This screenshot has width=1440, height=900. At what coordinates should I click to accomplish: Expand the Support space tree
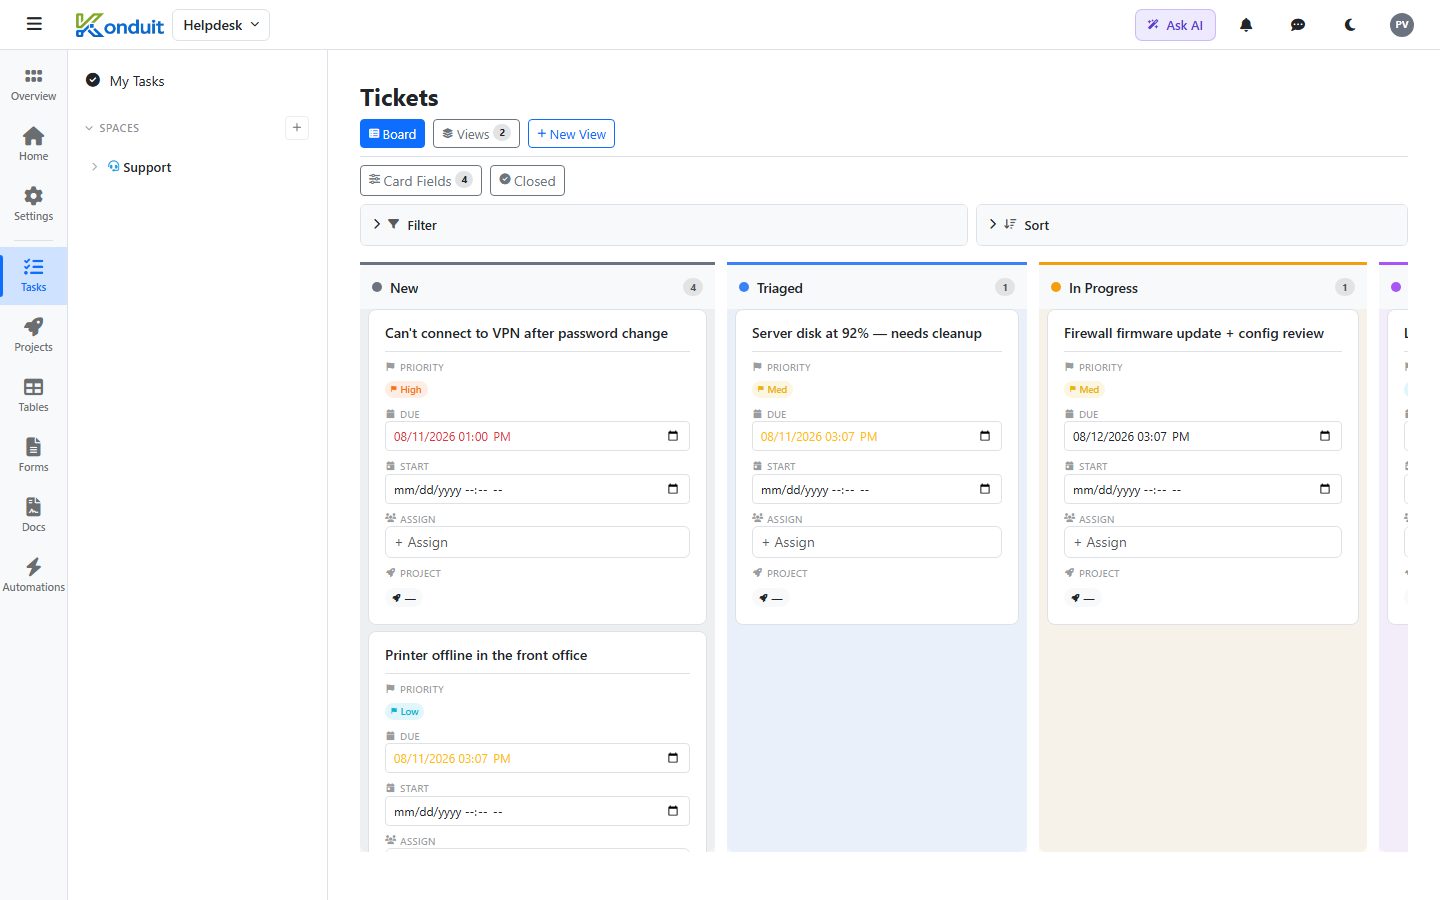coord(94,167)
